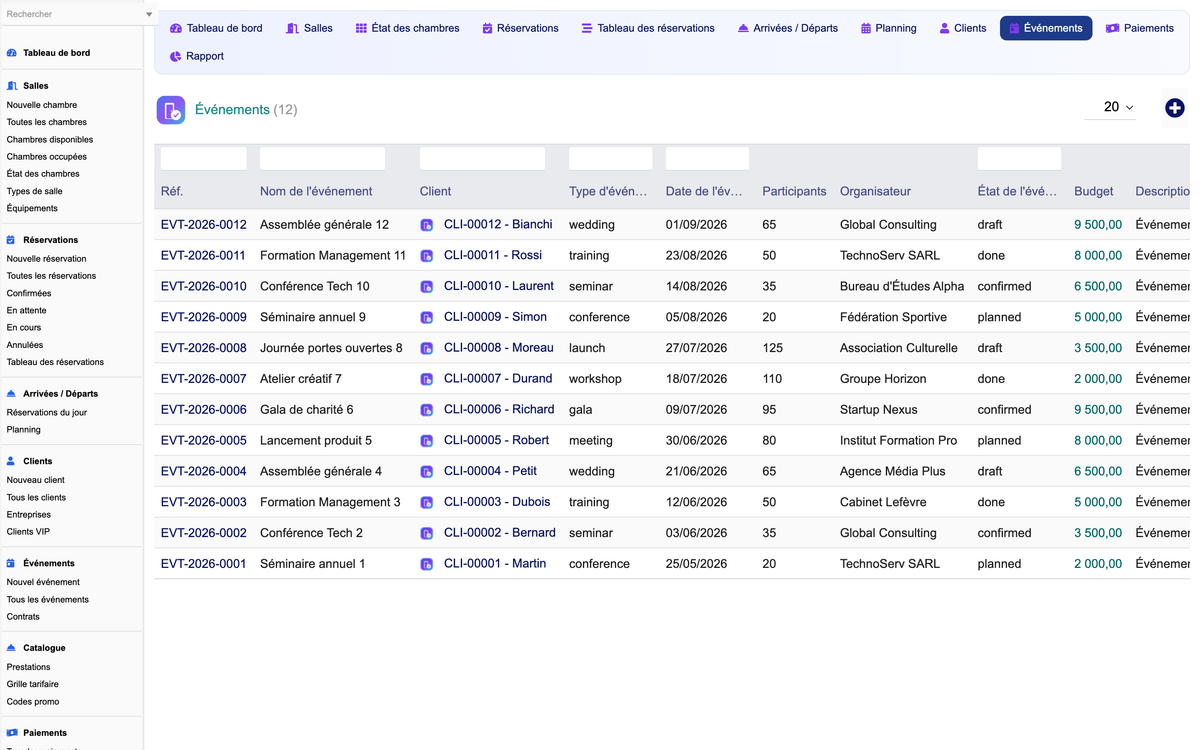
Task: Select the Institut Formation Pro cell
Action: [899, 441]
